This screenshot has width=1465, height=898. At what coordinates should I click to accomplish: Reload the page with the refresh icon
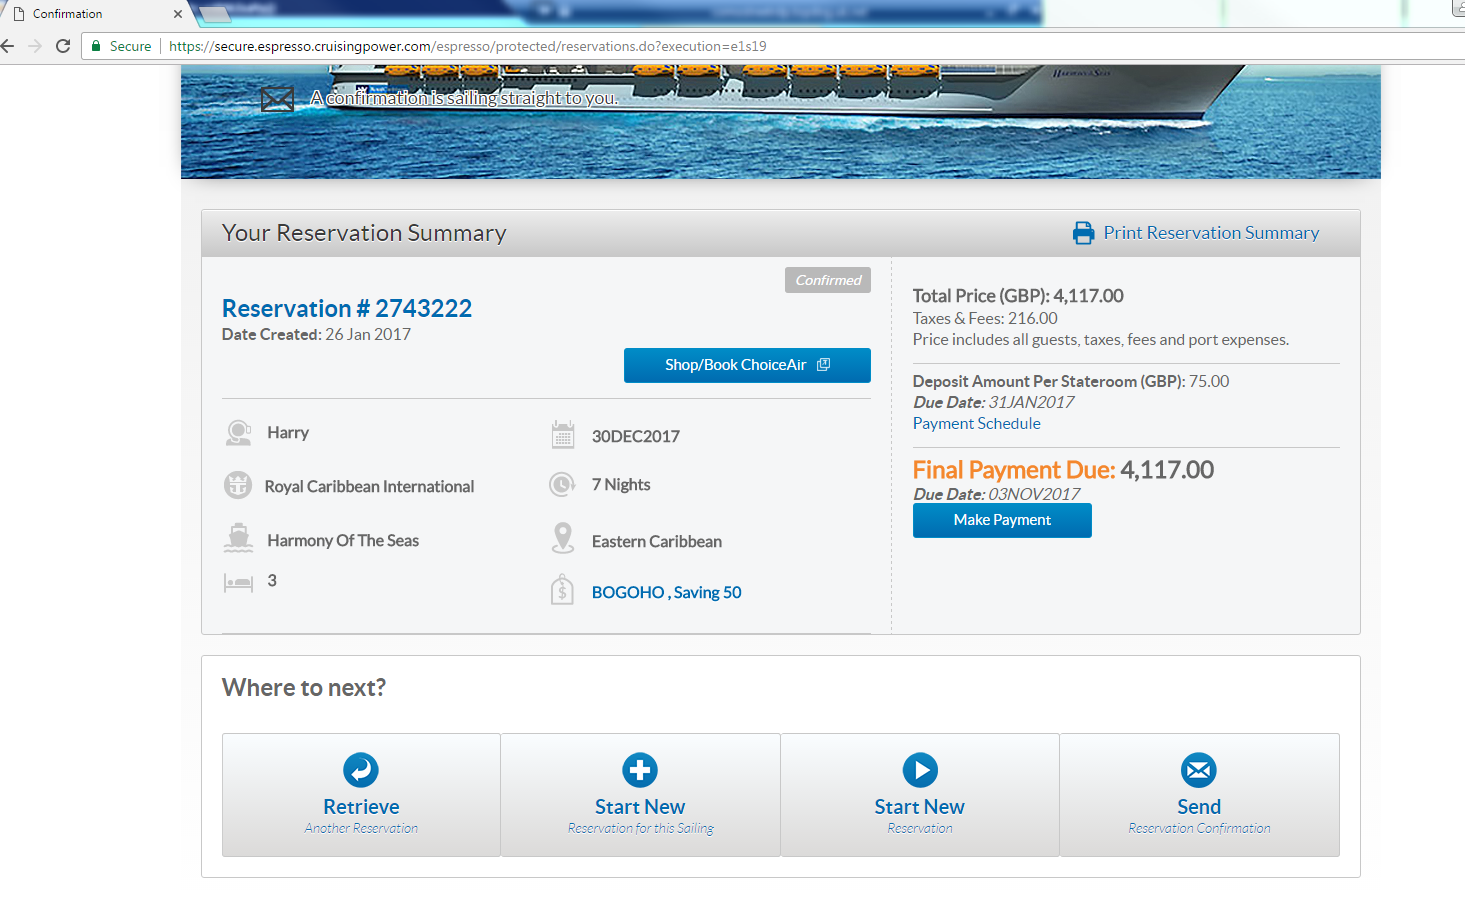pyautogui.click(x=63, y=46)
